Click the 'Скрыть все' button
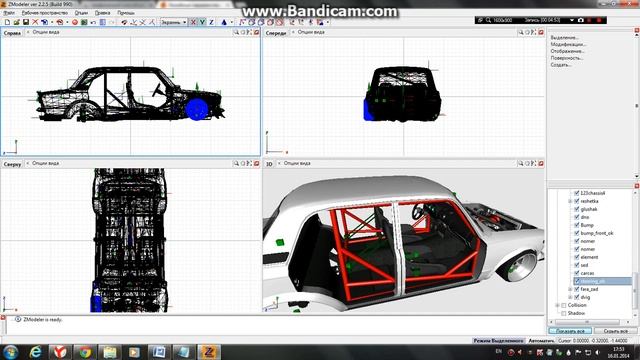This screenshot has width=640, height=360. click(x=615, y=331)
